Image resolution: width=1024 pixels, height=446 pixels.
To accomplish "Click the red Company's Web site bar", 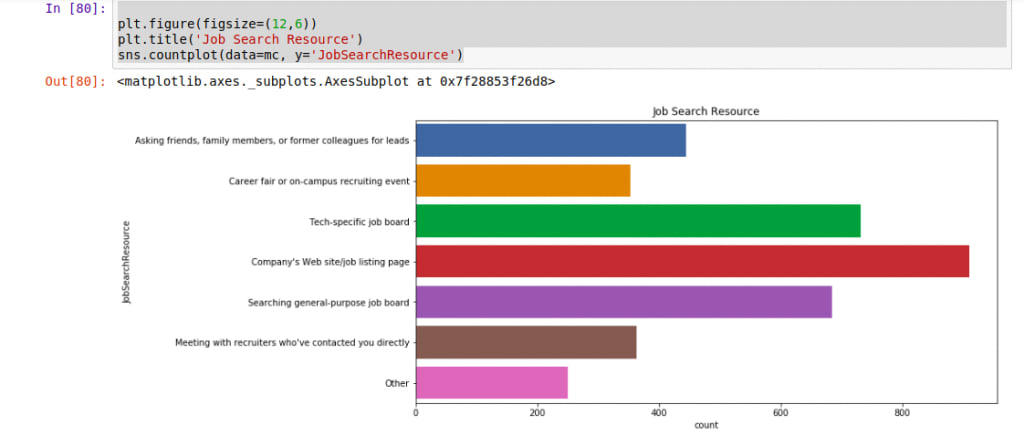I will (x=692, y=262).
